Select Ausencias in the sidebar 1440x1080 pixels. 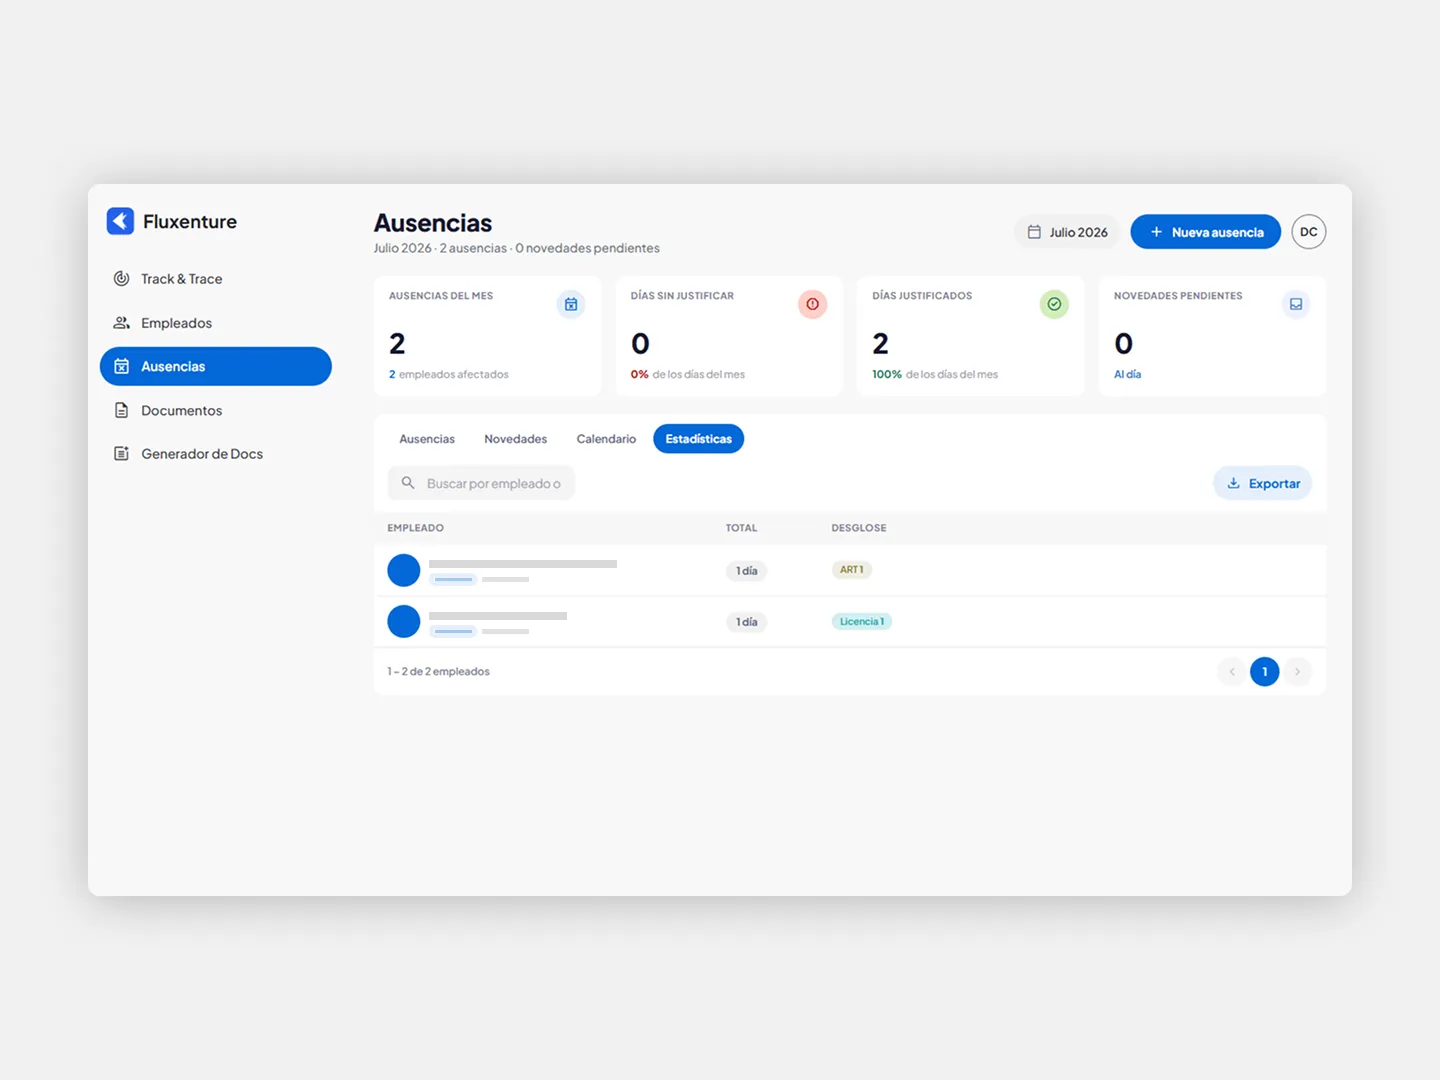coord(216,366)
